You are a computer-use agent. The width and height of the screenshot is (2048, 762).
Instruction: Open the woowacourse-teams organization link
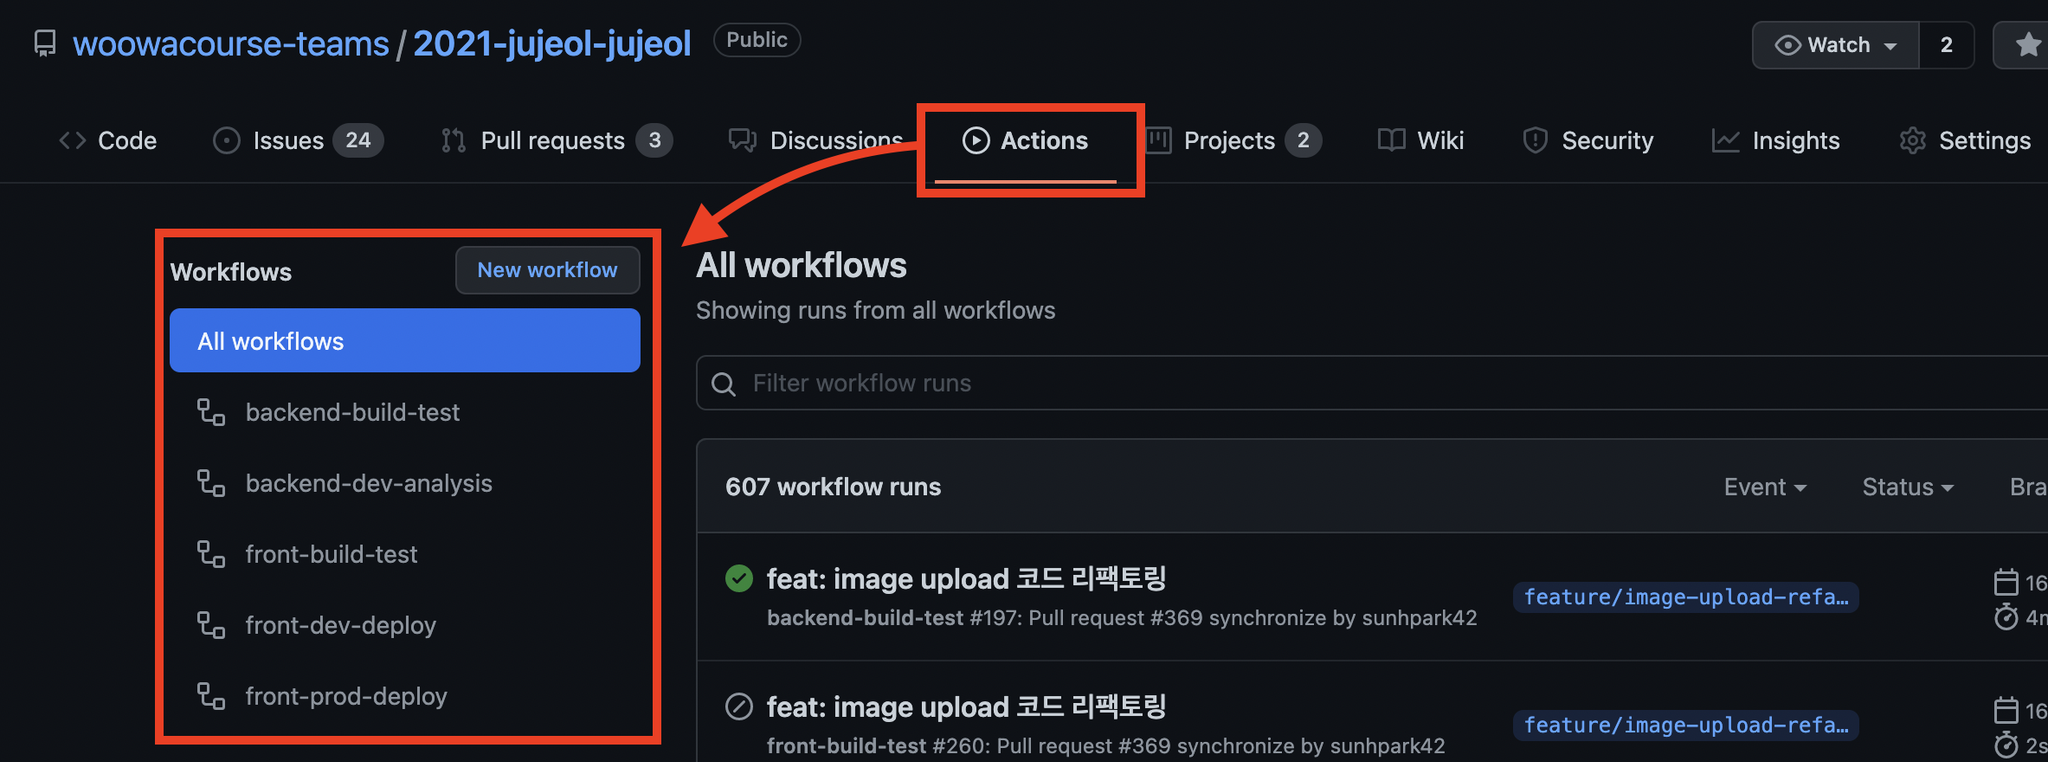[x=231, y=44]
